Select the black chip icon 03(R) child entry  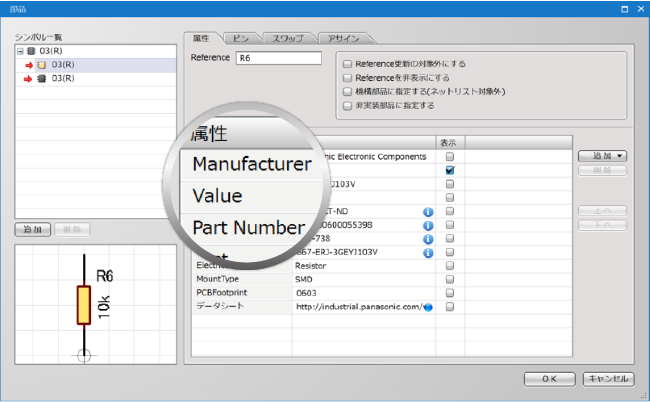point(41,79)
